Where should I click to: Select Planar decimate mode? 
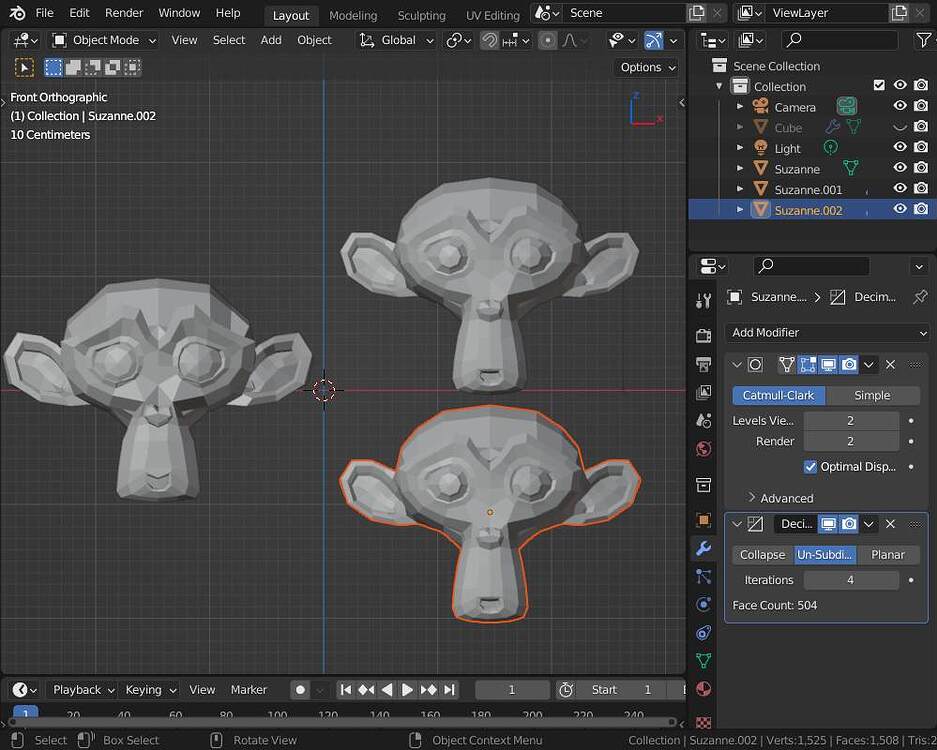coord(888,555)
